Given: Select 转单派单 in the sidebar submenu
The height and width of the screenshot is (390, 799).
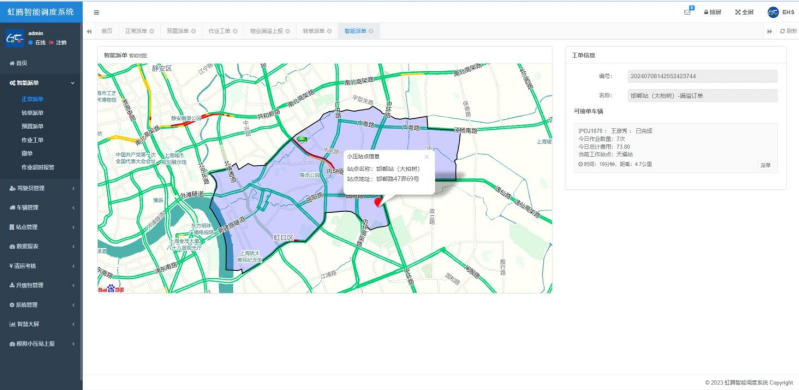Looking at the screenshot, I should [33, 113].
